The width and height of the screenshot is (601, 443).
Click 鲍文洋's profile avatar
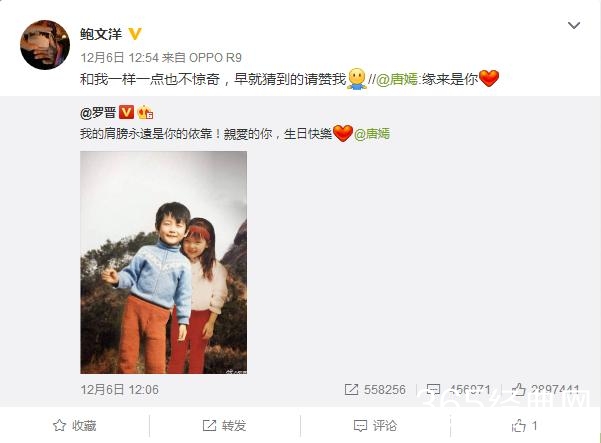[45, 45]
